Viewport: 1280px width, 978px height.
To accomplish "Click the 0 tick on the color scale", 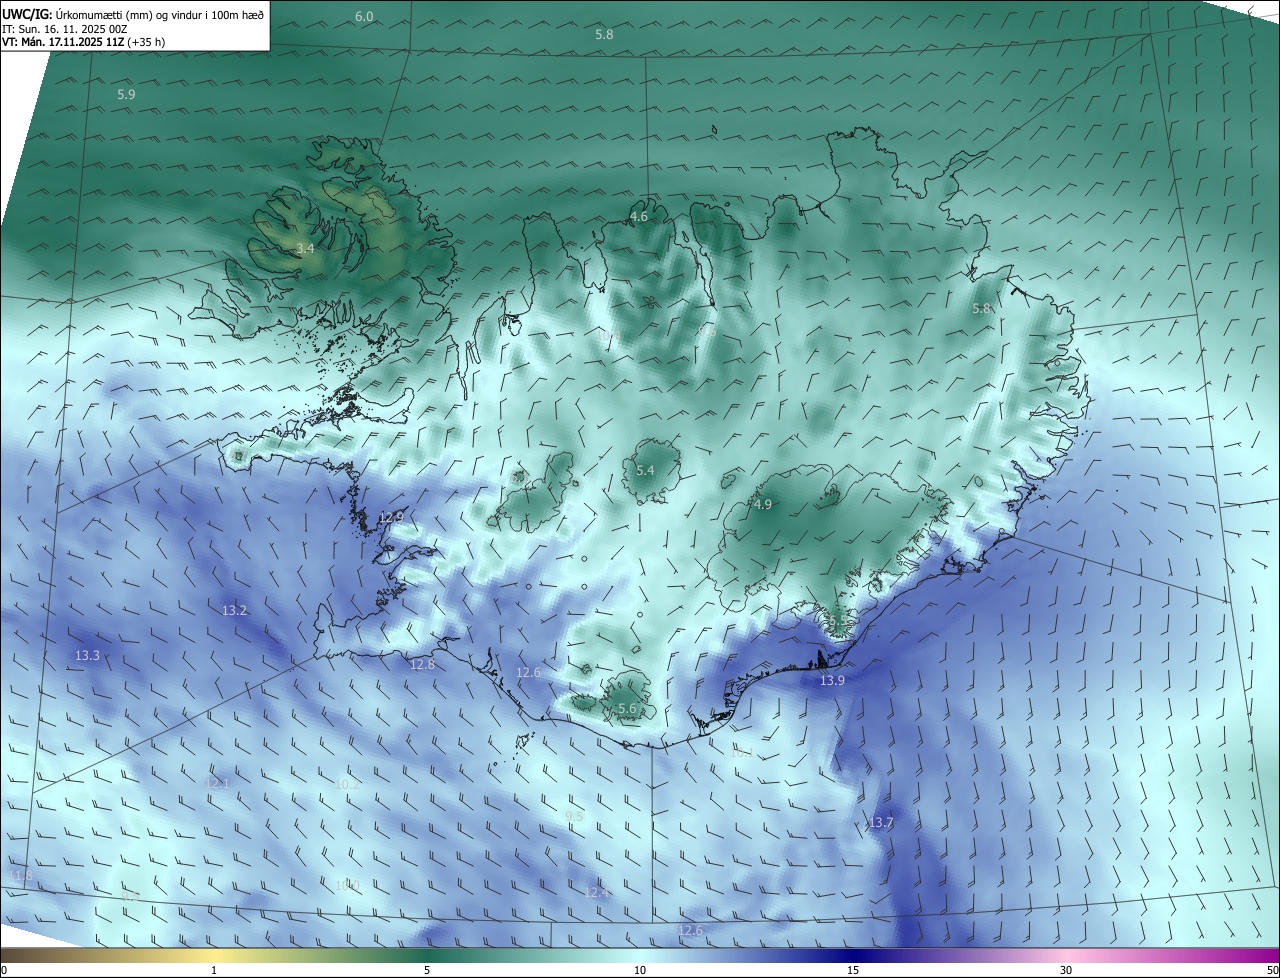I will click(x=4, y=970).
